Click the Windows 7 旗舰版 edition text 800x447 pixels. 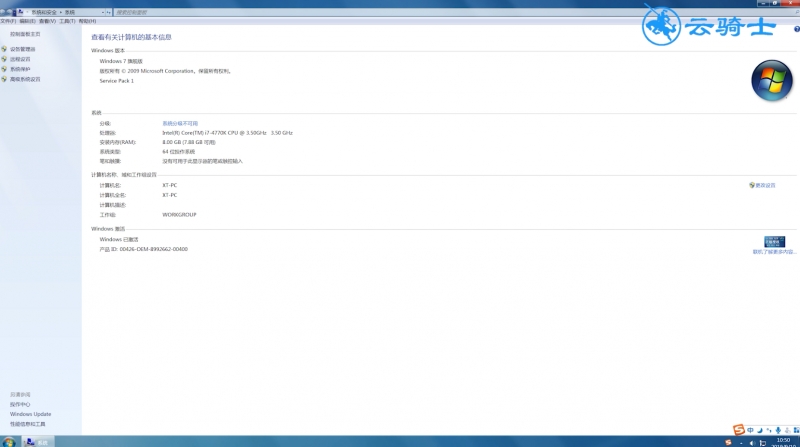coord(121,61)
